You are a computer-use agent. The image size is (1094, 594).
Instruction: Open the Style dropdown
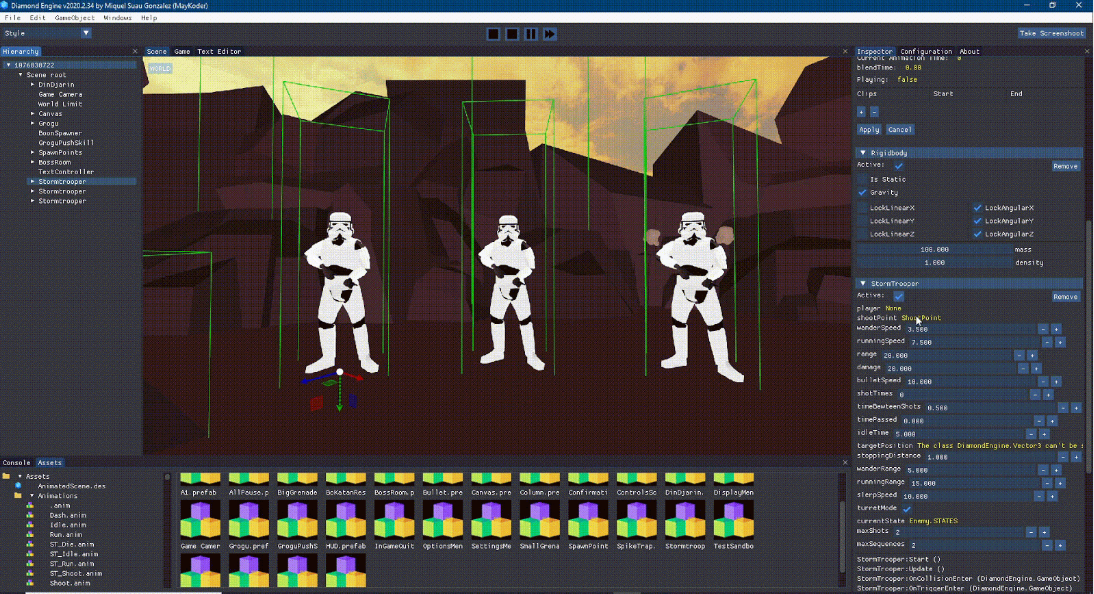coord(86,33)
